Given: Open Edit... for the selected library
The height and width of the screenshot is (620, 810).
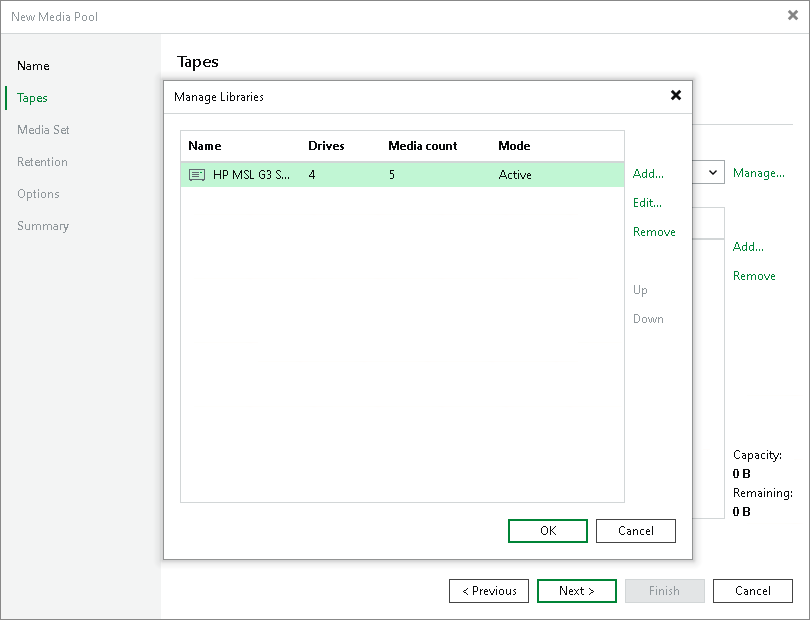Looking at the screenshot, I should 646,202.
